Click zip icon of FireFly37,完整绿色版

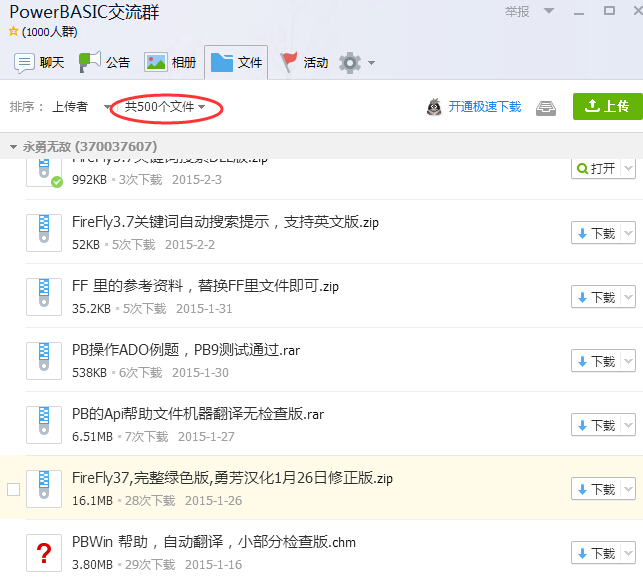click(x=44, y=488)
